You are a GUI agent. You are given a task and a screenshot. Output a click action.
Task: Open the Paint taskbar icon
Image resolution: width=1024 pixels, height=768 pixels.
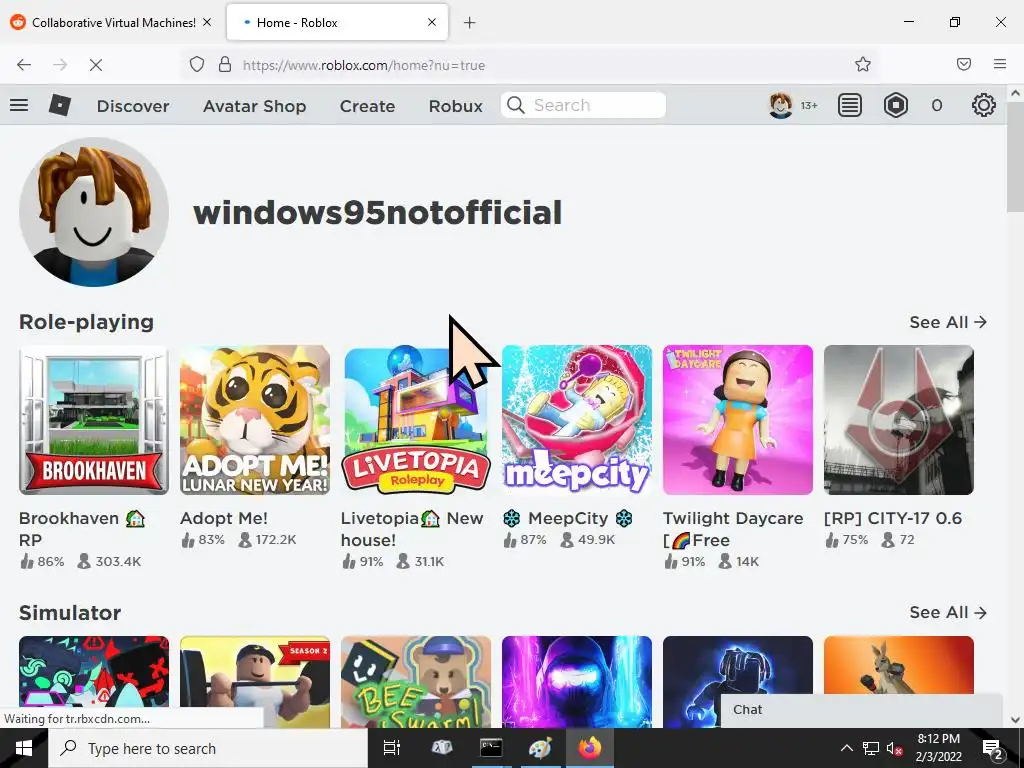tap(540, 748)
